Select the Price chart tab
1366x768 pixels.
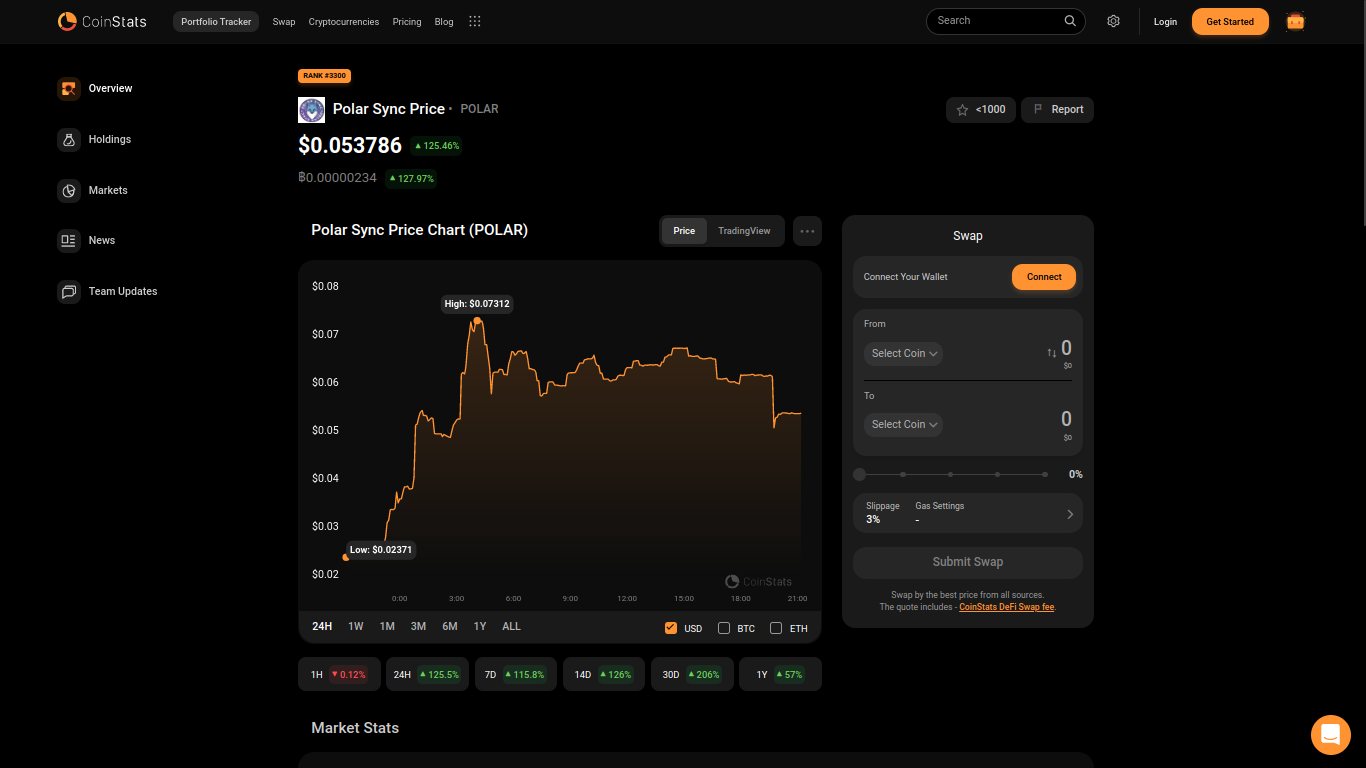point(684,231)
